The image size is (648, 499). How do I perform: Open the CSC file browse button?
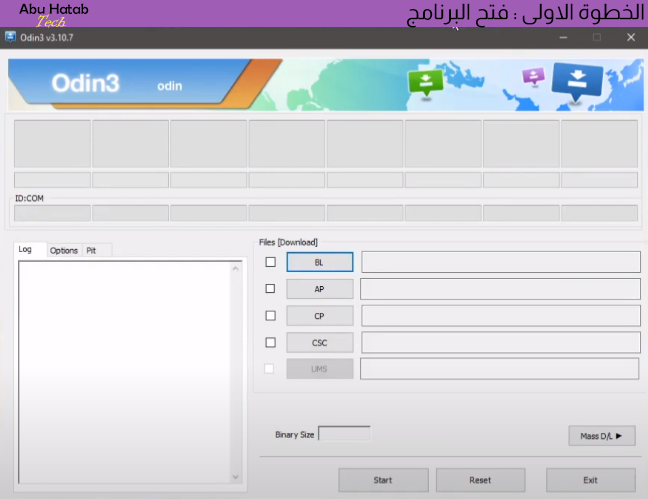click(320, 343)
